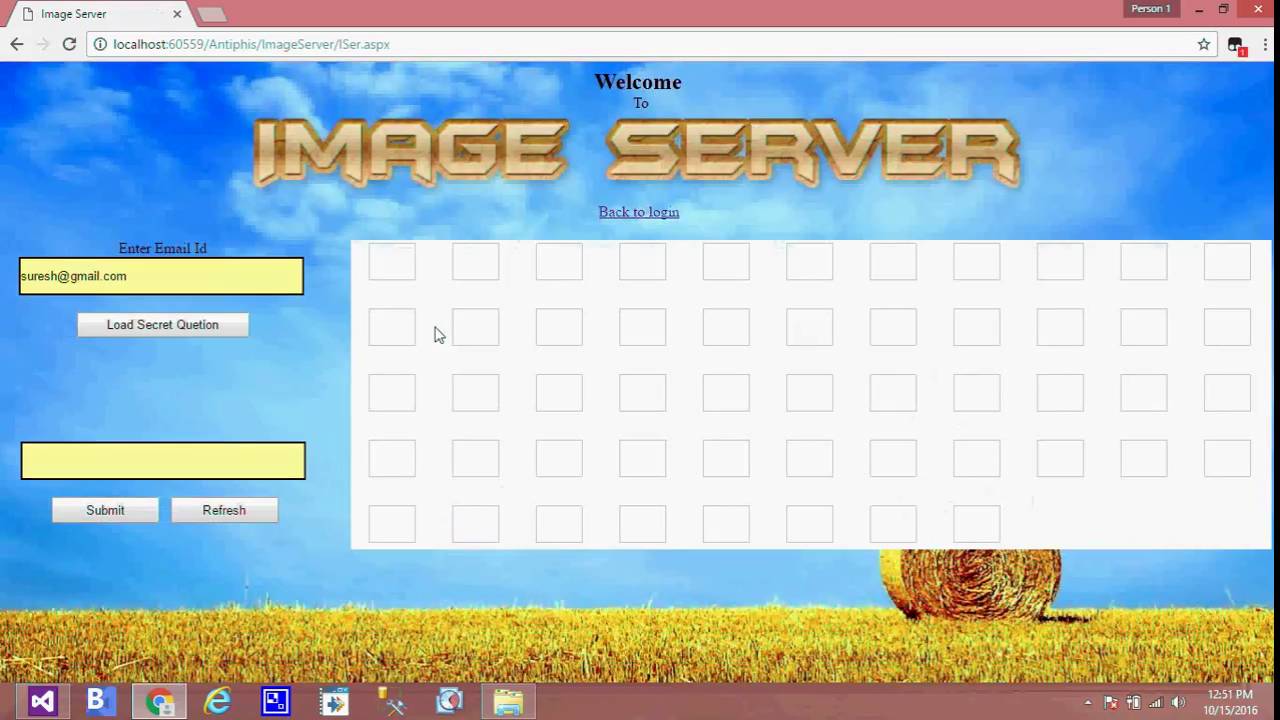
Task: Submit the form
Action: pos(105,510)
